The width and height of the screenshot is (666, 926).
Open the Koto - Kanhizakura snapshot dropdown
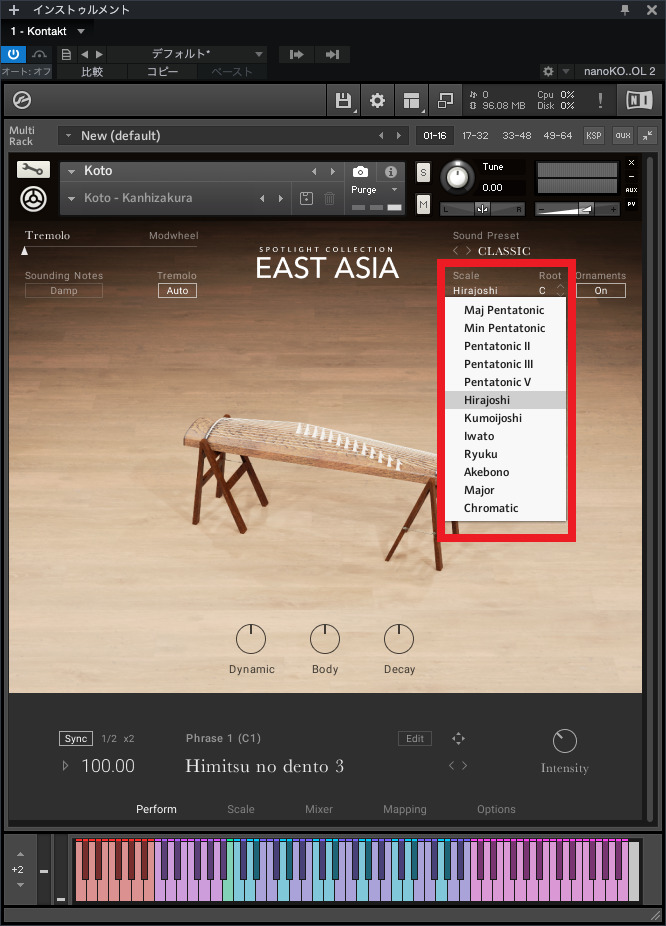(71, 198)
